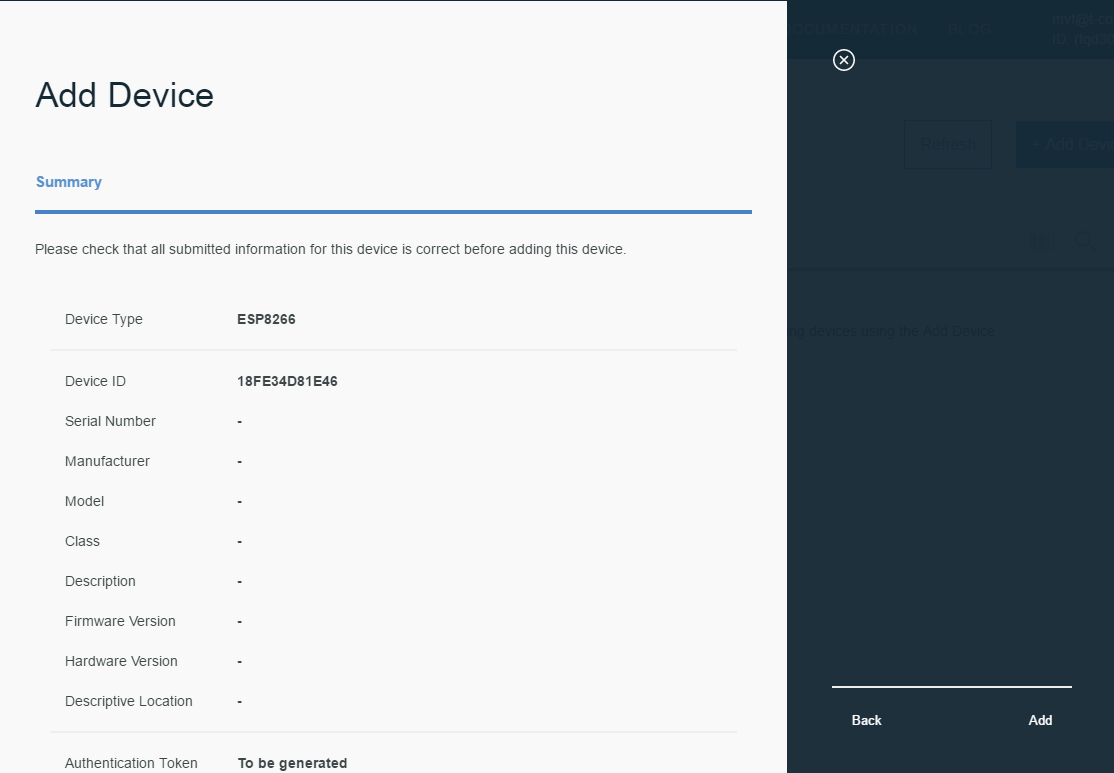Click the Descriptive Location label

click(x=129, y=701)
